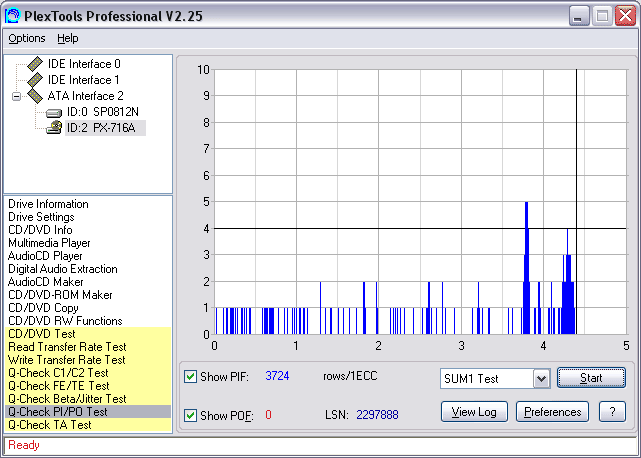641x458 pixels.
Task: Open CD/DVD-ROM Maker
Action: (x=60, y=295)
